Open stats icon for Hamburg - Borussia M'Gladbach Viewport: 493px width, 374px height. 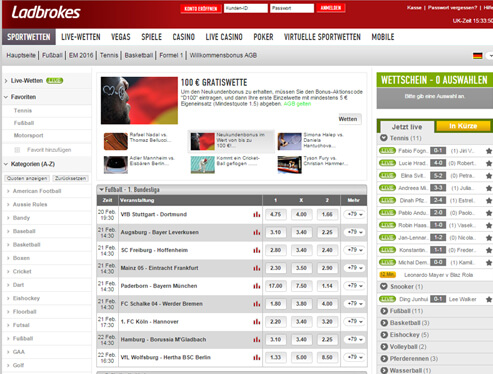point(256,340)
